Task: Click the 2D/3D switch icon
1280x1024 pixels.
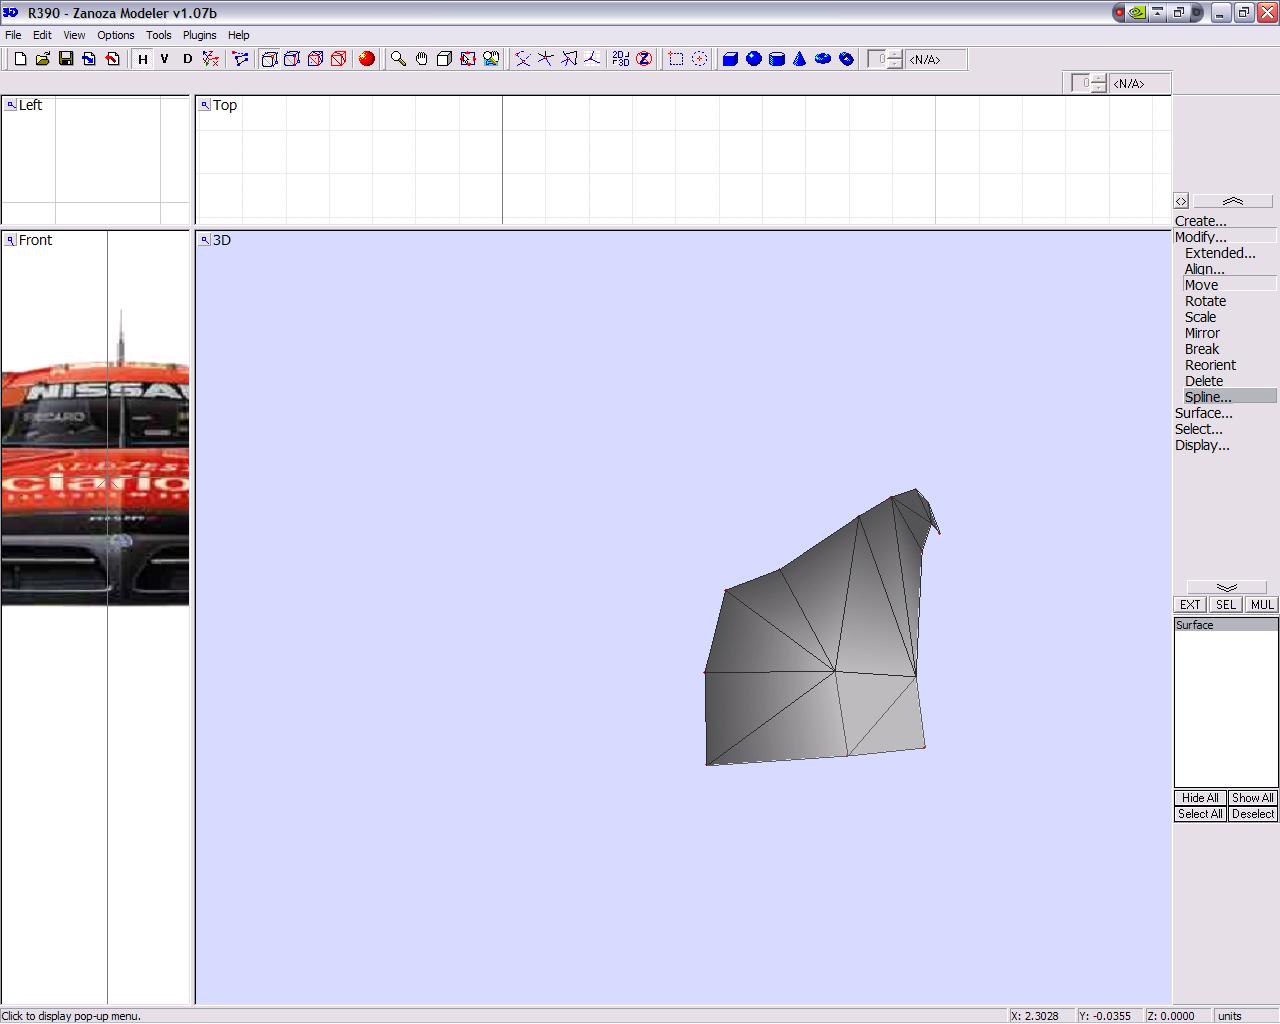Action: [621, 59]
